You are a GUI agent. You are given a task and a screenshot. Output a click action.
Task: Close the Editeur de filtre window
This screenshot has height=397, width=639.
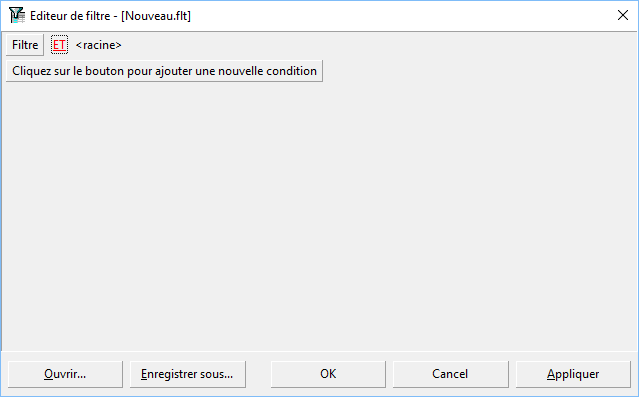tap(622, 15)
